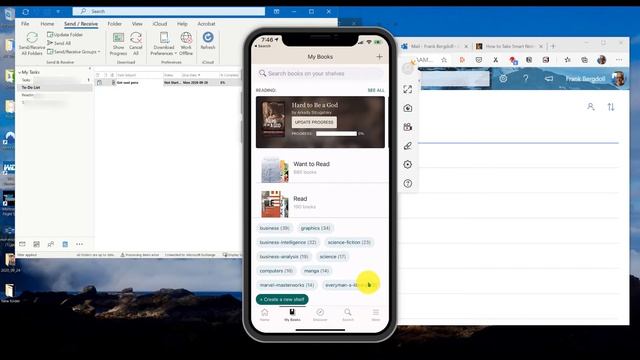Viewport: 640px width, 360px height.
Task: Open the Help ribbon tab
Action: [182, 24]
